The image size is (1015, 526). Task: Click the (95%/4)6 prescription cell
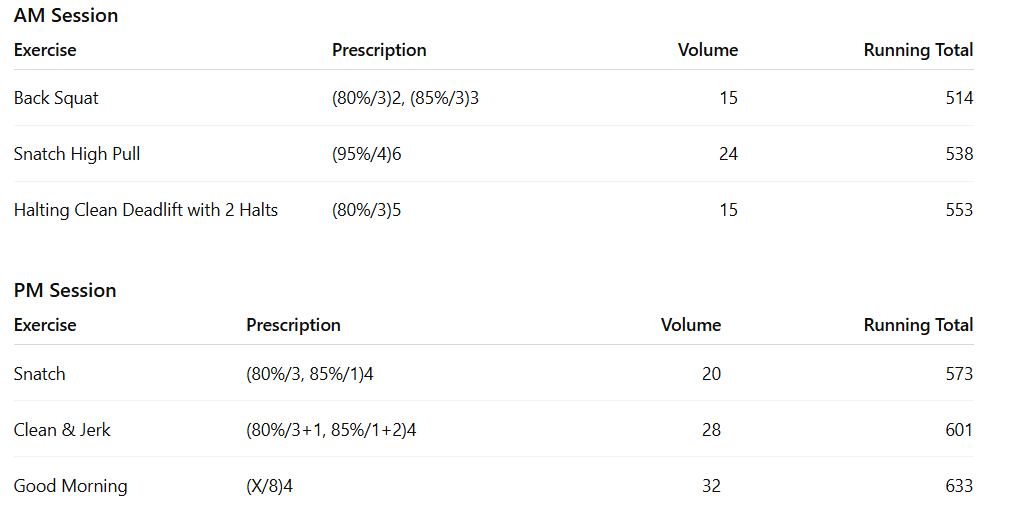click(x=367, y=154)
